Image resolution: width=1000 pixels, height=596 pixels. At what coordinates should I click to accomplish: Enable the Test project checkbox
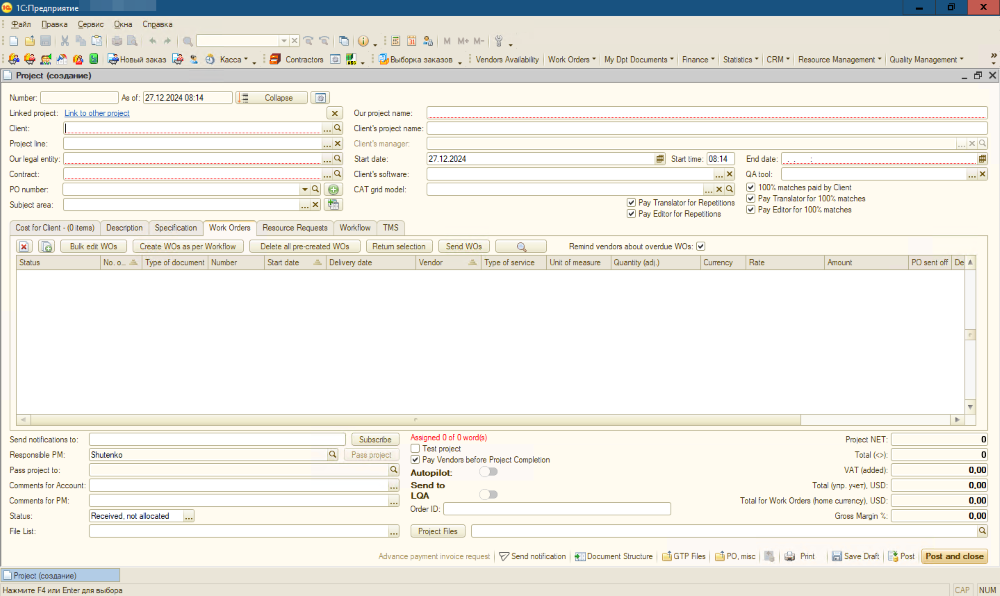point(416,449)
